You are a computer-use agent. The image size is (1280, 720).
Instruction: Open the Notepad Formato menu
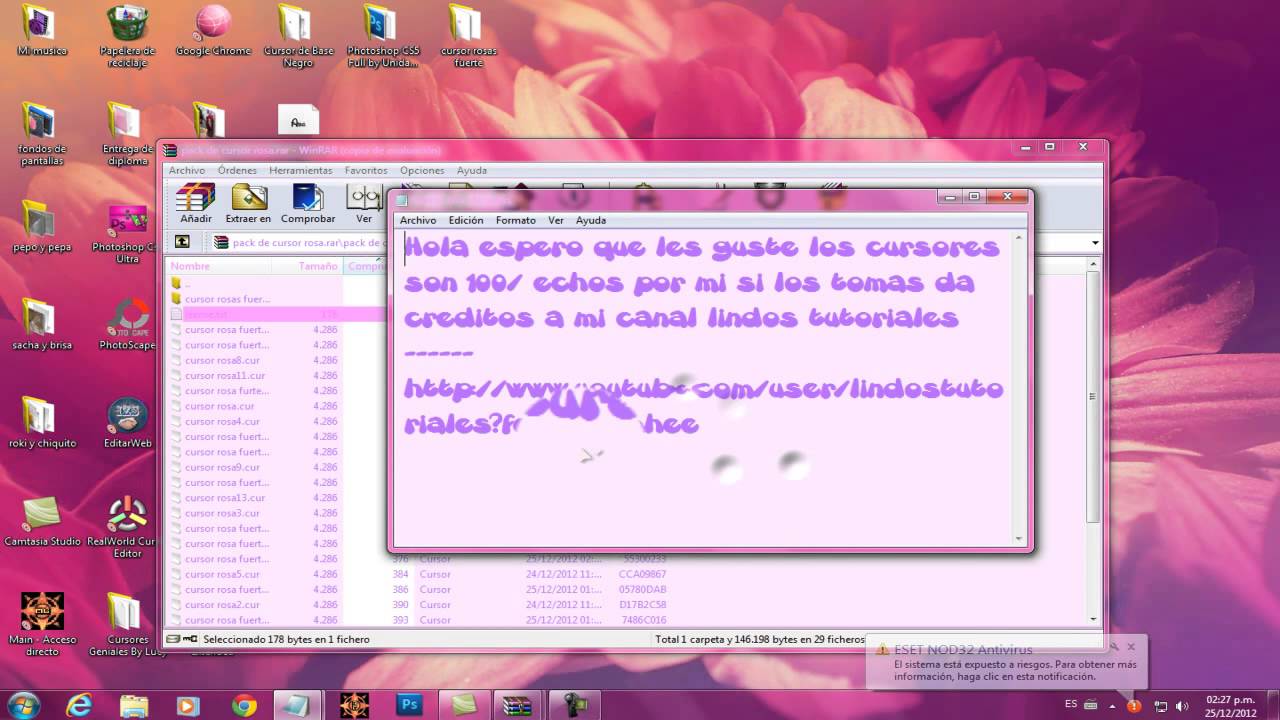coord(516,220)
